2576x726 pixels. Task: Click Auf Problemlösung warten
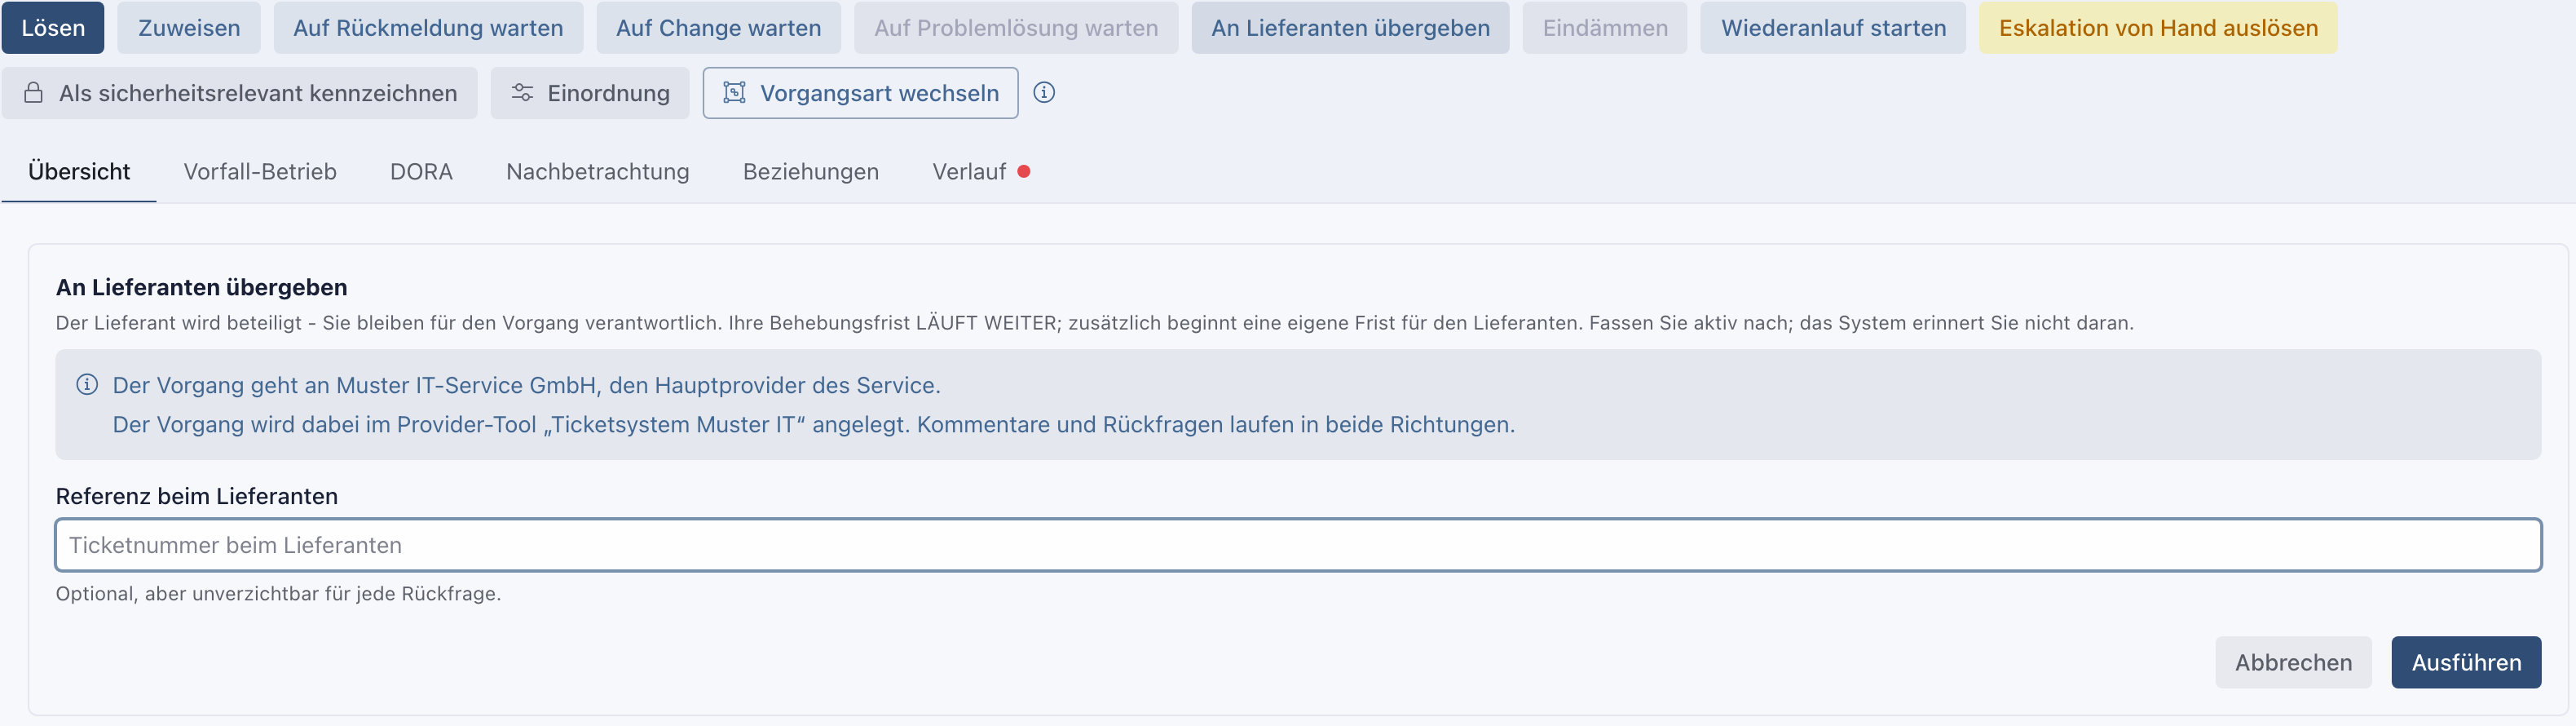click(1016, 28)
